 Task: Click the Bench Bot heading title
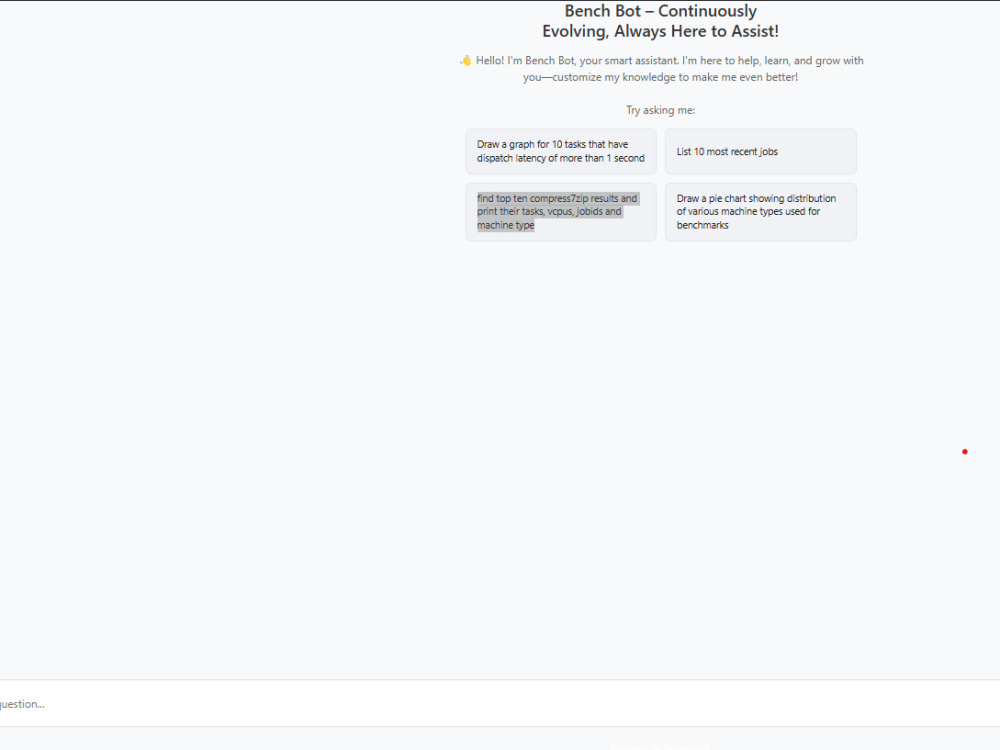click(x=660, y=10)
